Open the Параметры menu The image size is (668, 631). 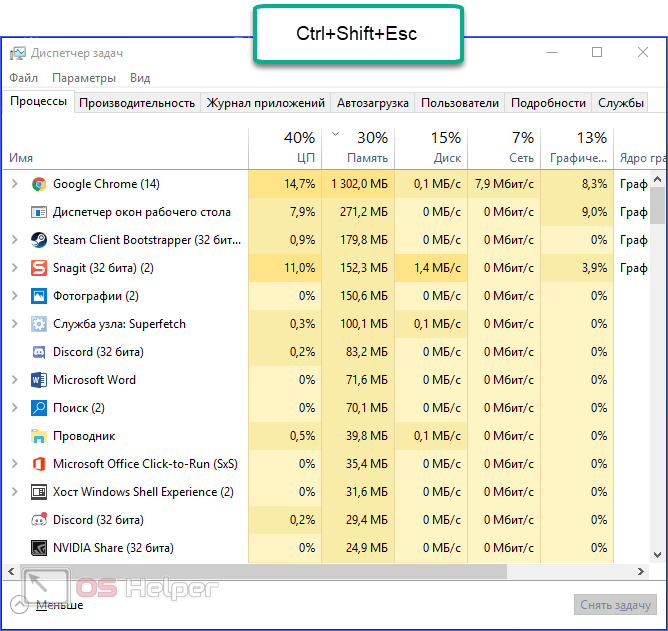(84, 78)
